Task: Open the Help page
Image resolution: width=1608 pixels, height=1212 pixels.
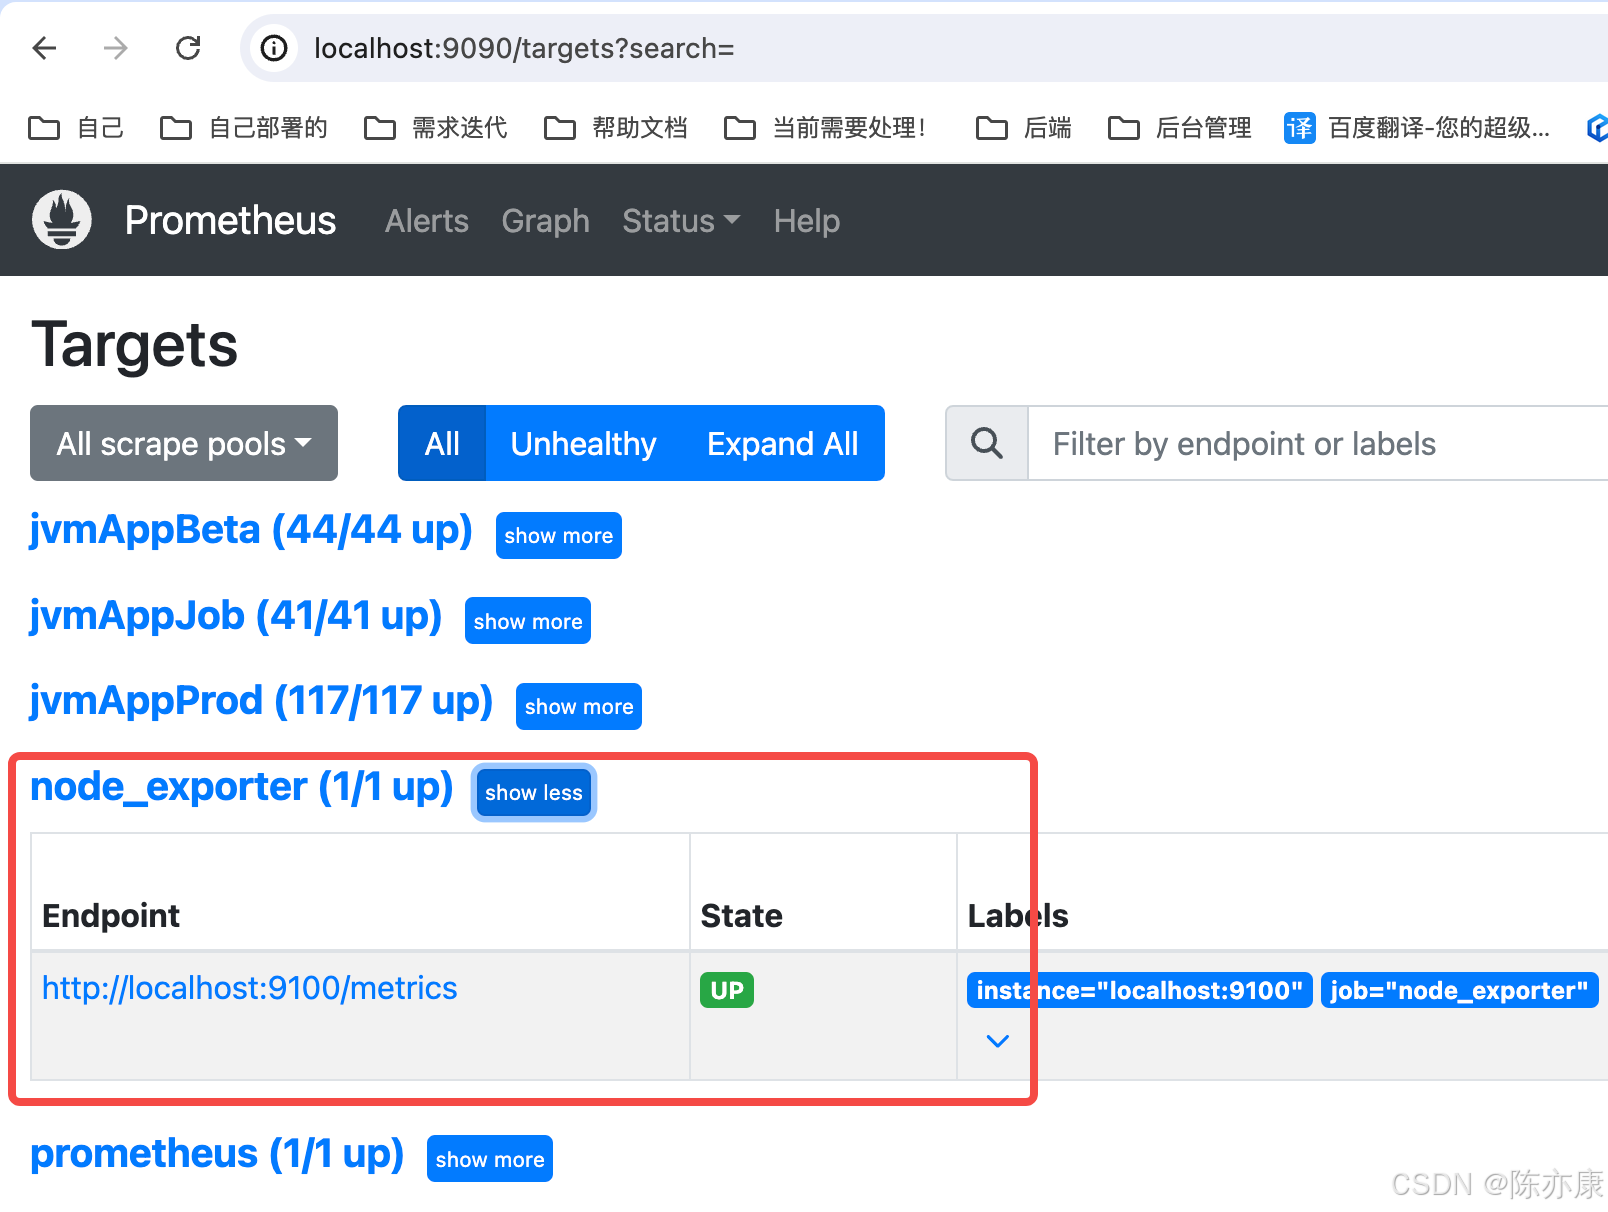Action: pos(807,221)
